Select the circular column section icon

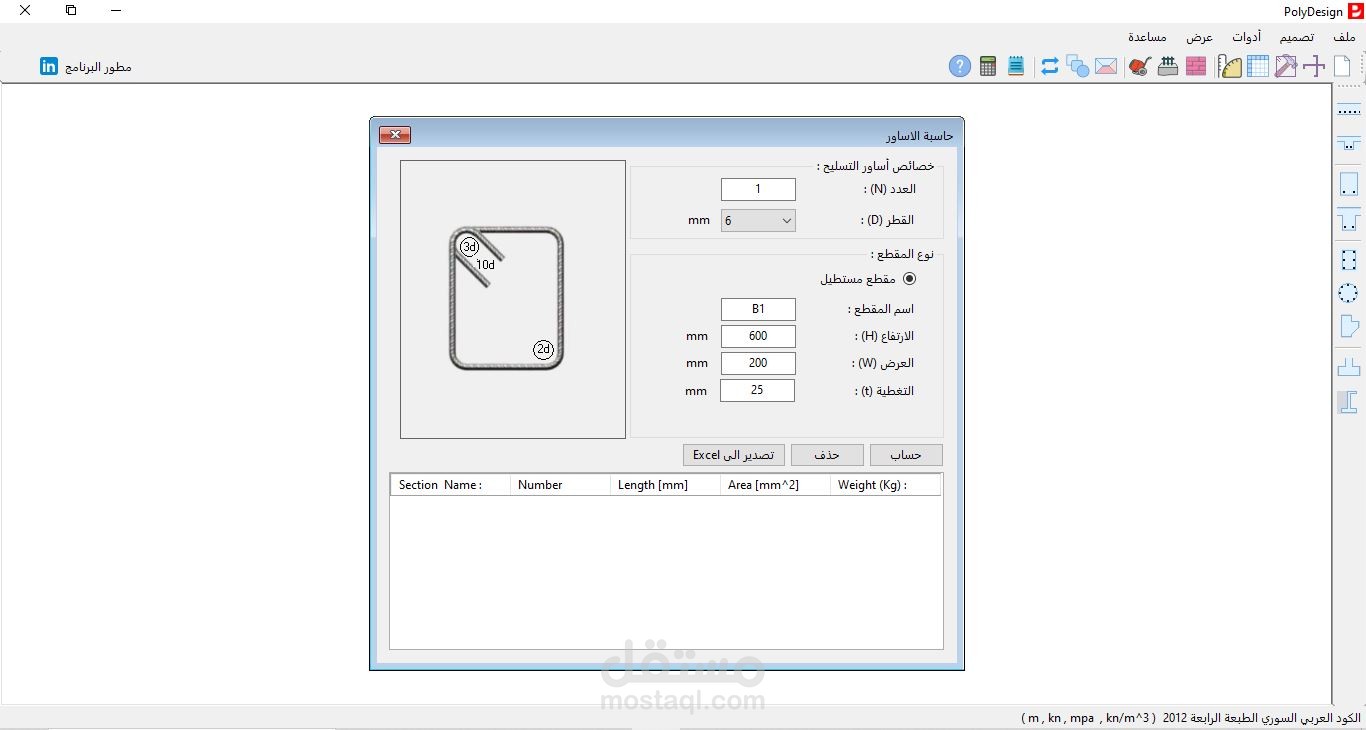[x=1349, y=293]
